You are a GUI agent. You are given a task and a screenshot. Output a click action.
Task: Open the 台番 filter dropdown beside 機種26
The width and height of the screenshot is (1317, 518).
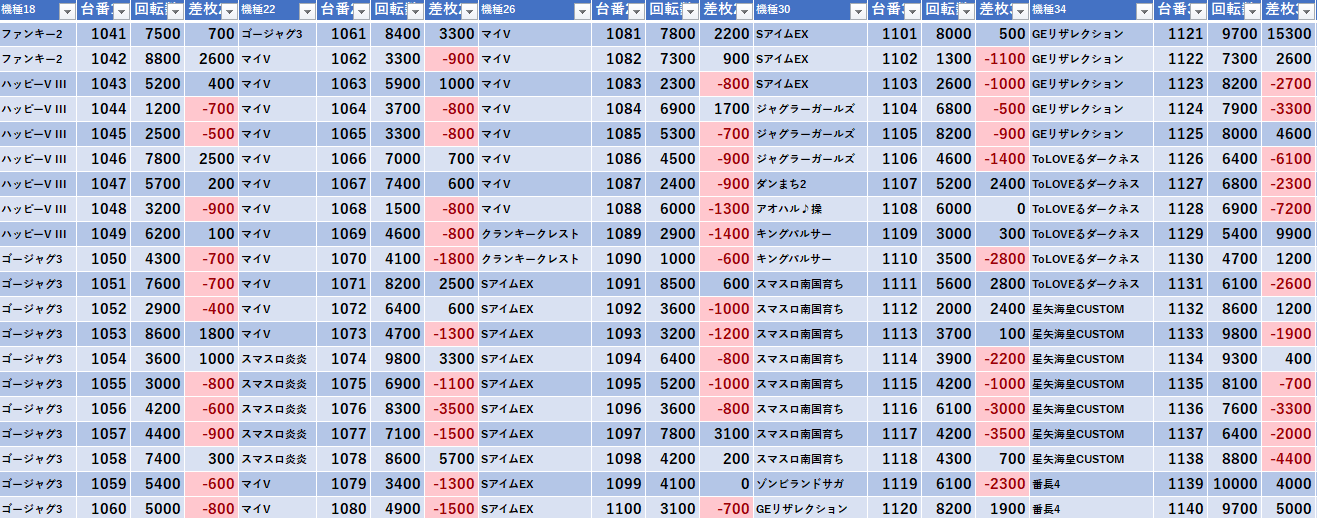click(636, 11)
